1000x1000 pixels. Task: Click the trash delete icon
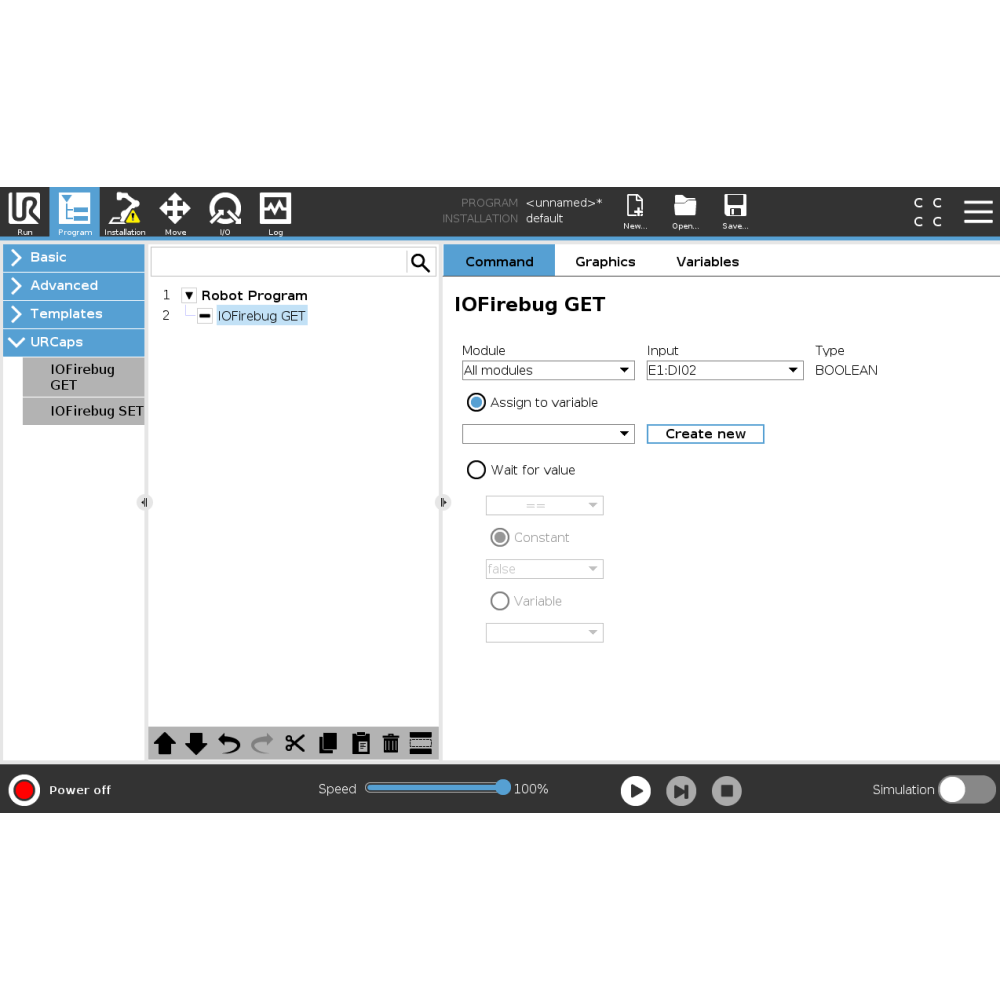pos(391,743)
